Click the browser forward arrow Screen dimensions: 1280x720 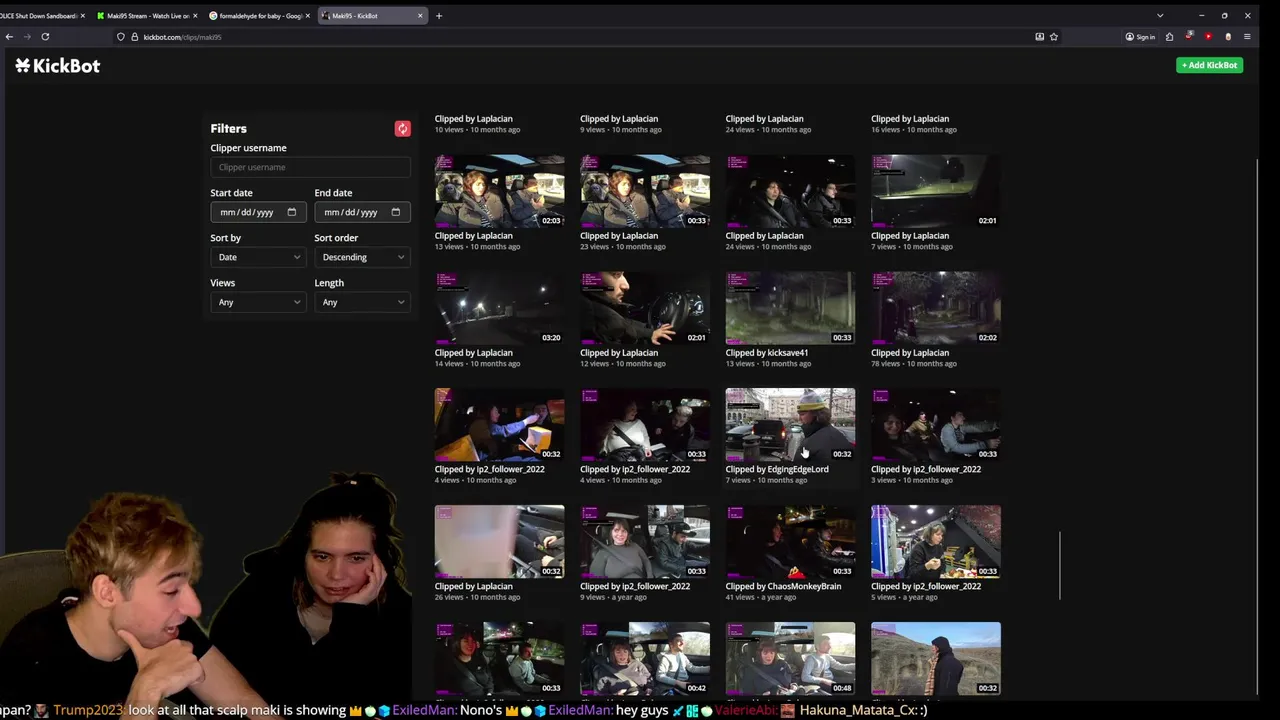(27, 37)
